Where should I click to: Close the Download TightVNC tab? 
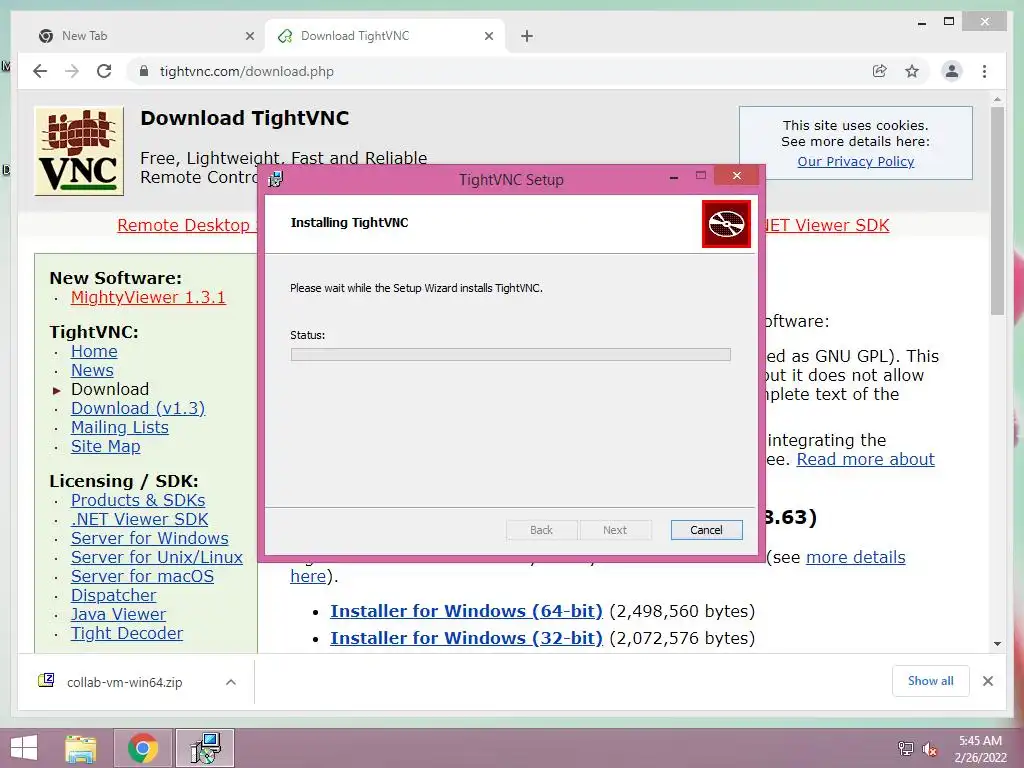click(x=488, y=36)
